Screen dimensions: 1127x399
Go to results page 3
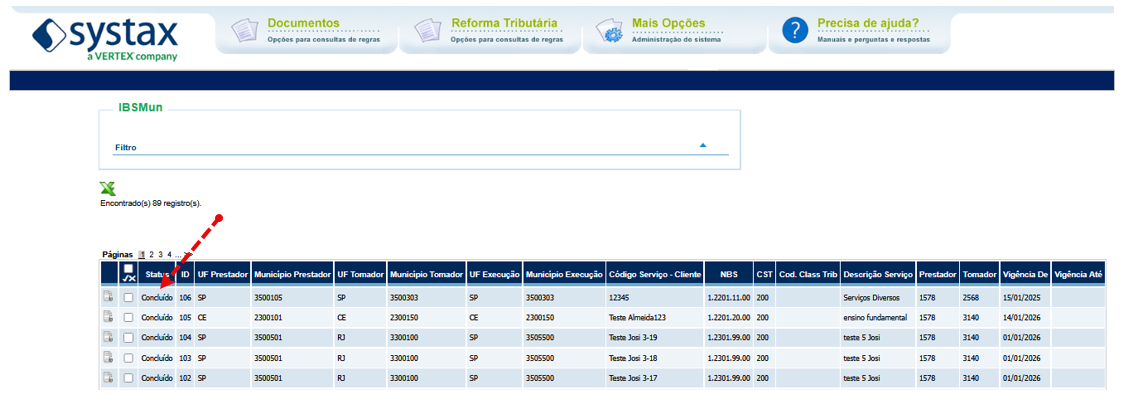click(x=160, y=254)
